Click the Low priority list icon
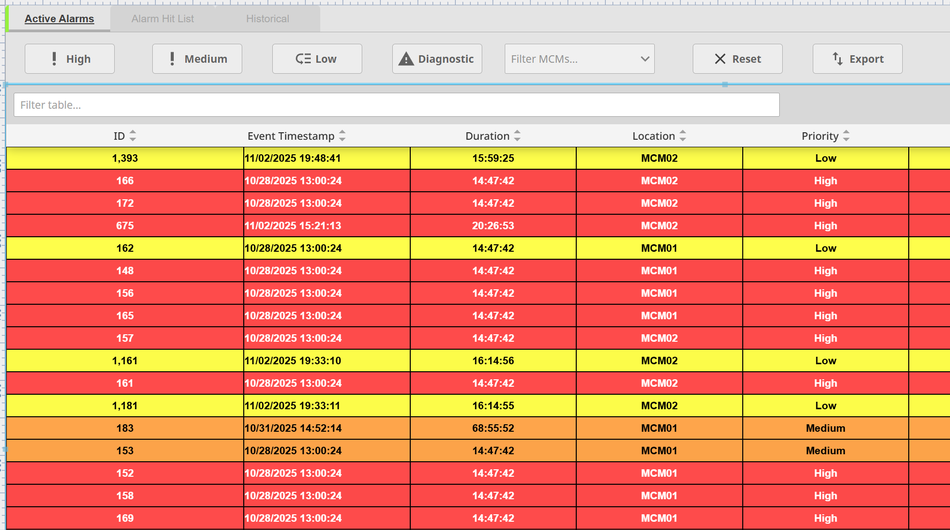This screenshot has height=530, width=950. tap(303, 59)
